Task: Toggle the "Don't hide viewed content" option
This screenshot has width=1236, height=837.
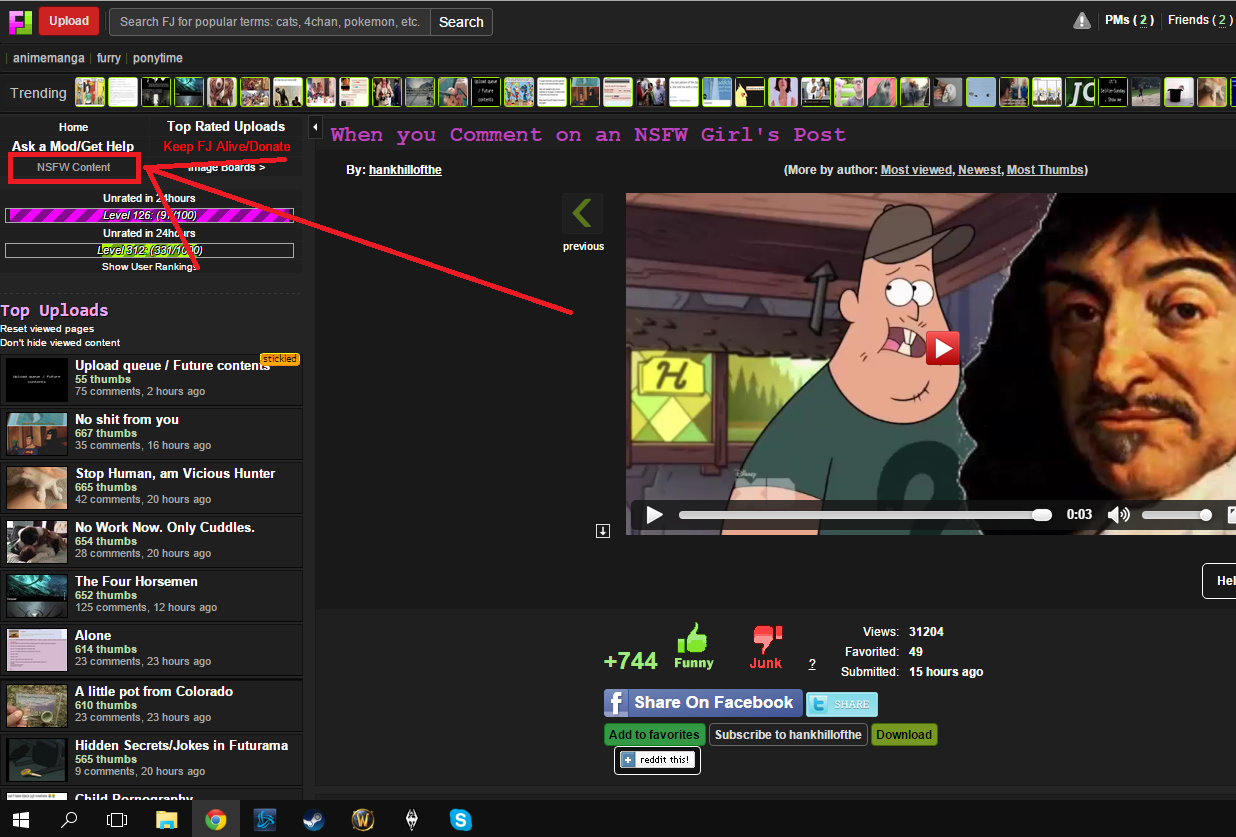Action: pos(60,343)
